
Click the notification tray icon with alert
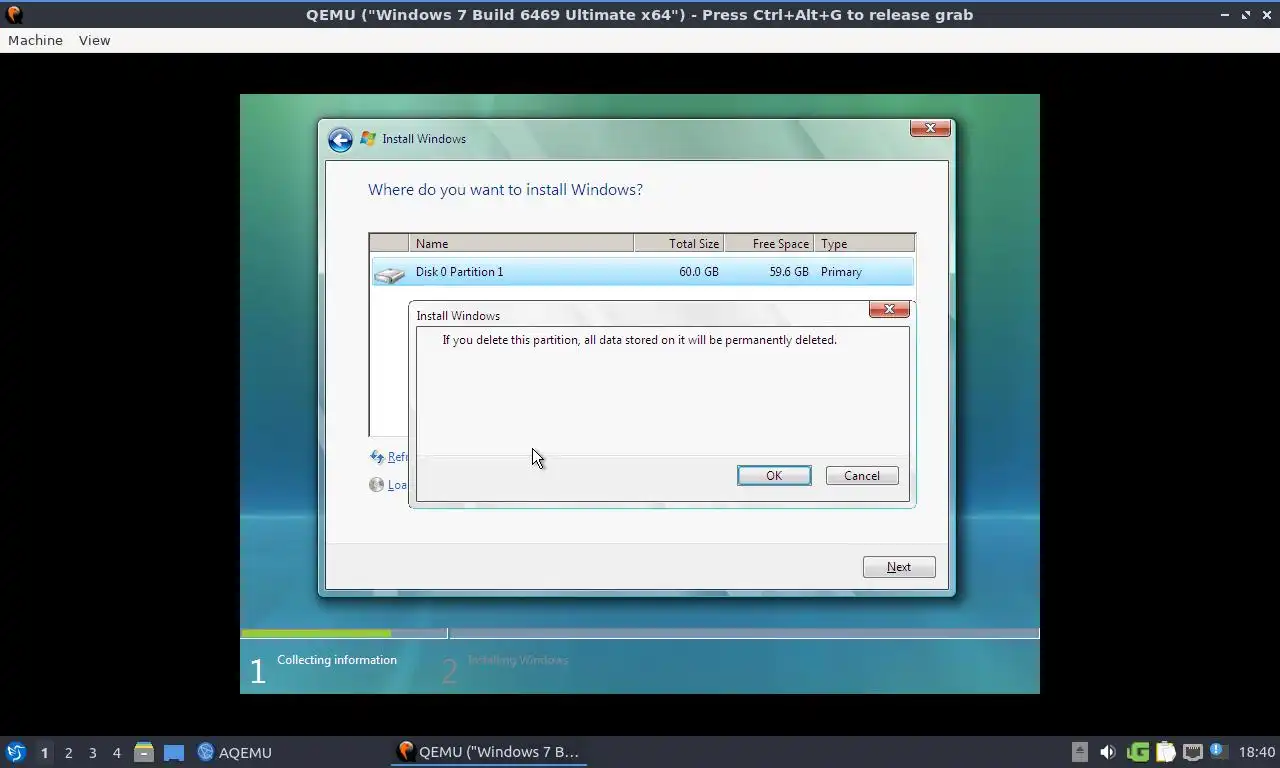(1218, 752)
